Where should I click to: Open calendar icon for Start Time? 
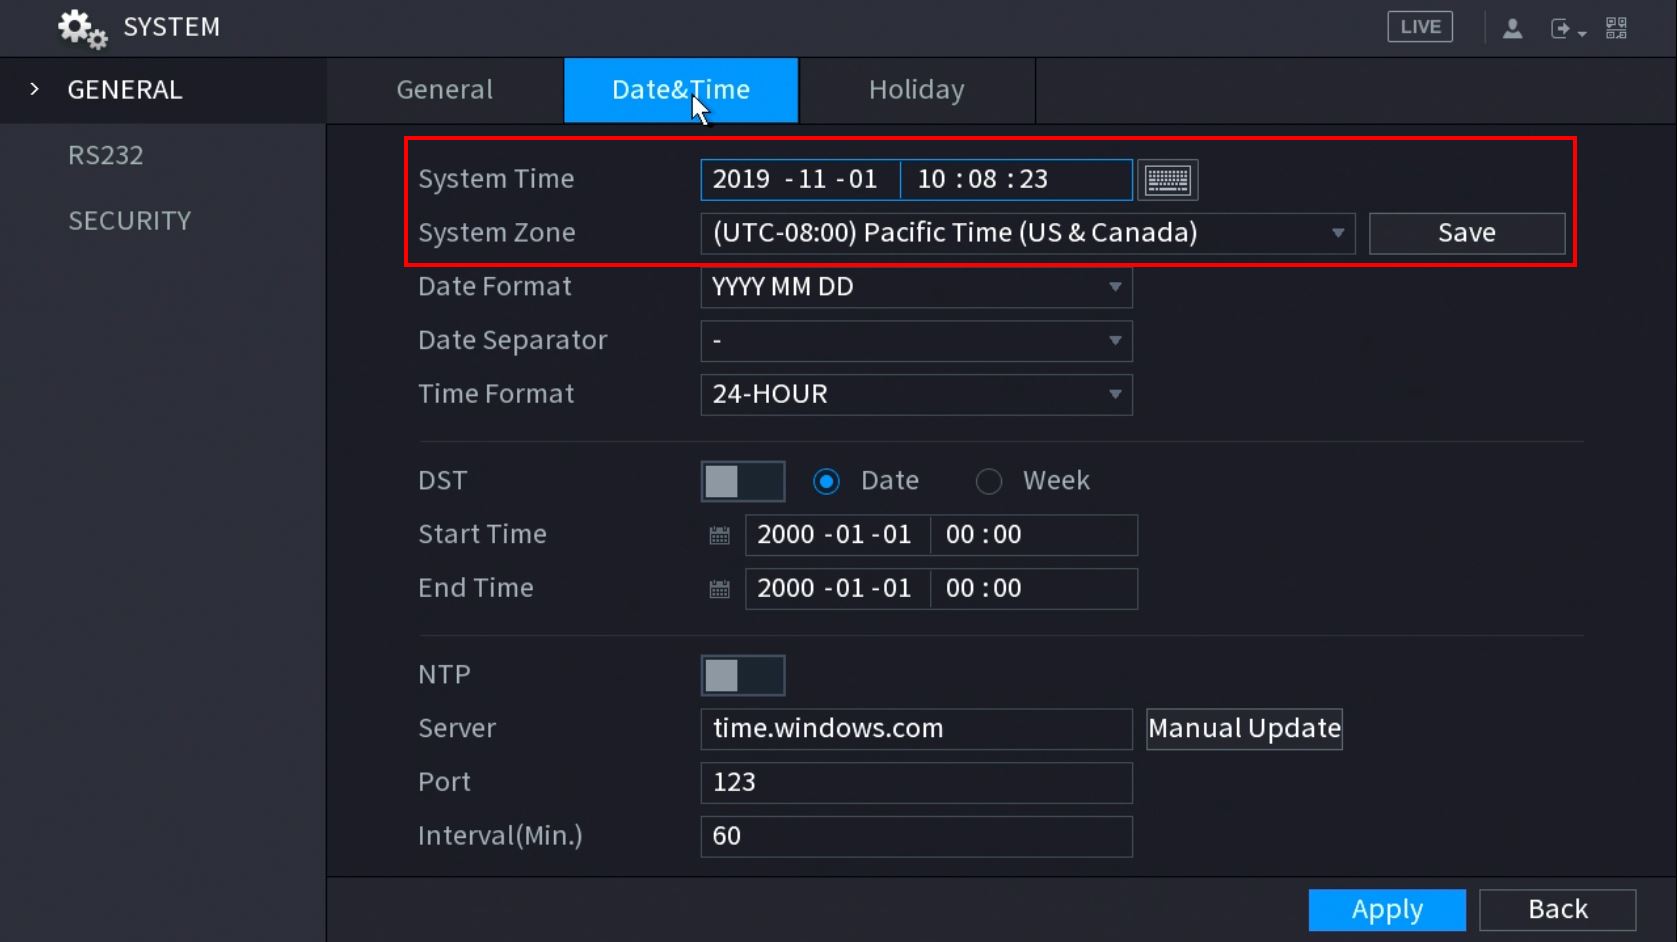[719, 535]
